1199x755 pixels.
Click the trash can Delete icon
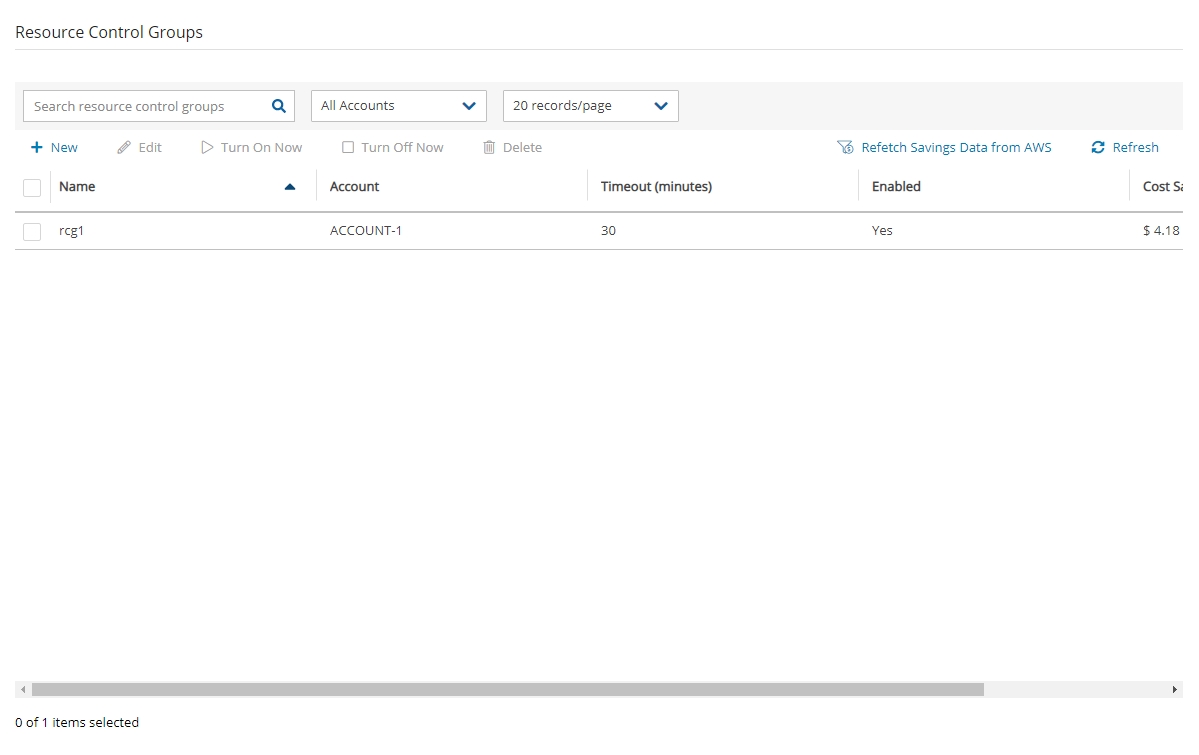point(489,147)
